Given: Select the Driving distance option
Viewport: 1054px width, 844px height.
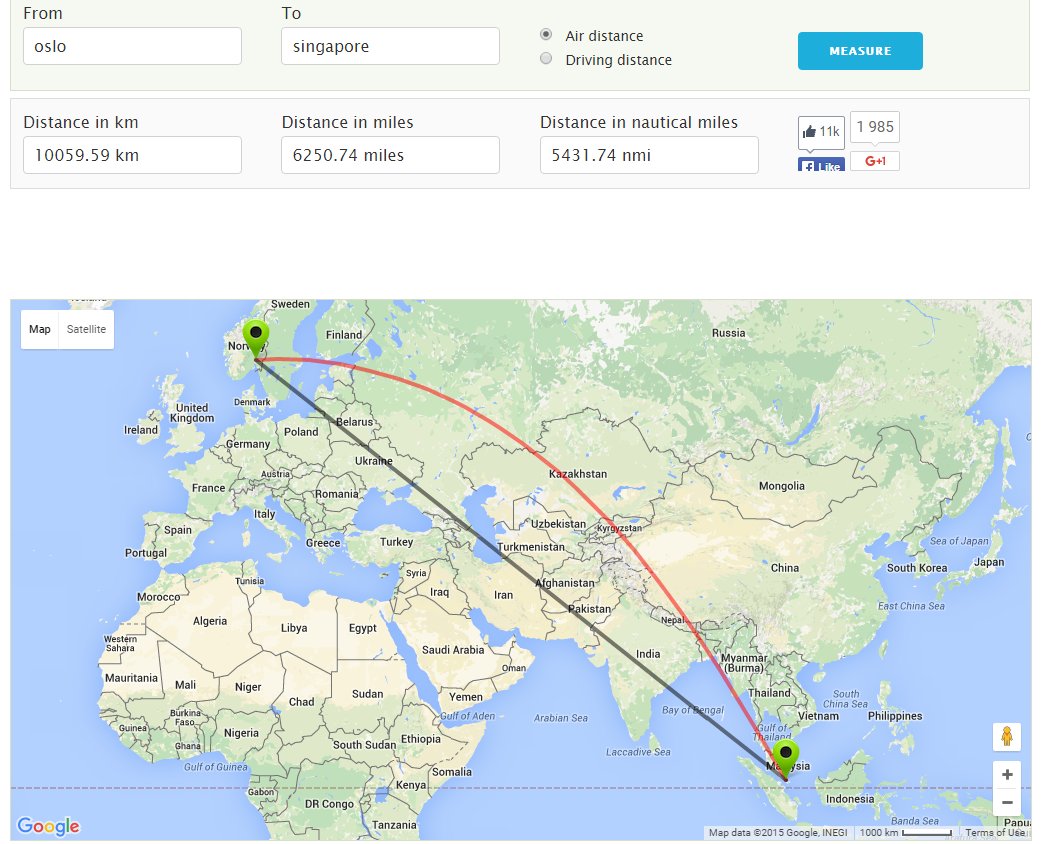Looking at the screenshot, I should click(546, 58).
